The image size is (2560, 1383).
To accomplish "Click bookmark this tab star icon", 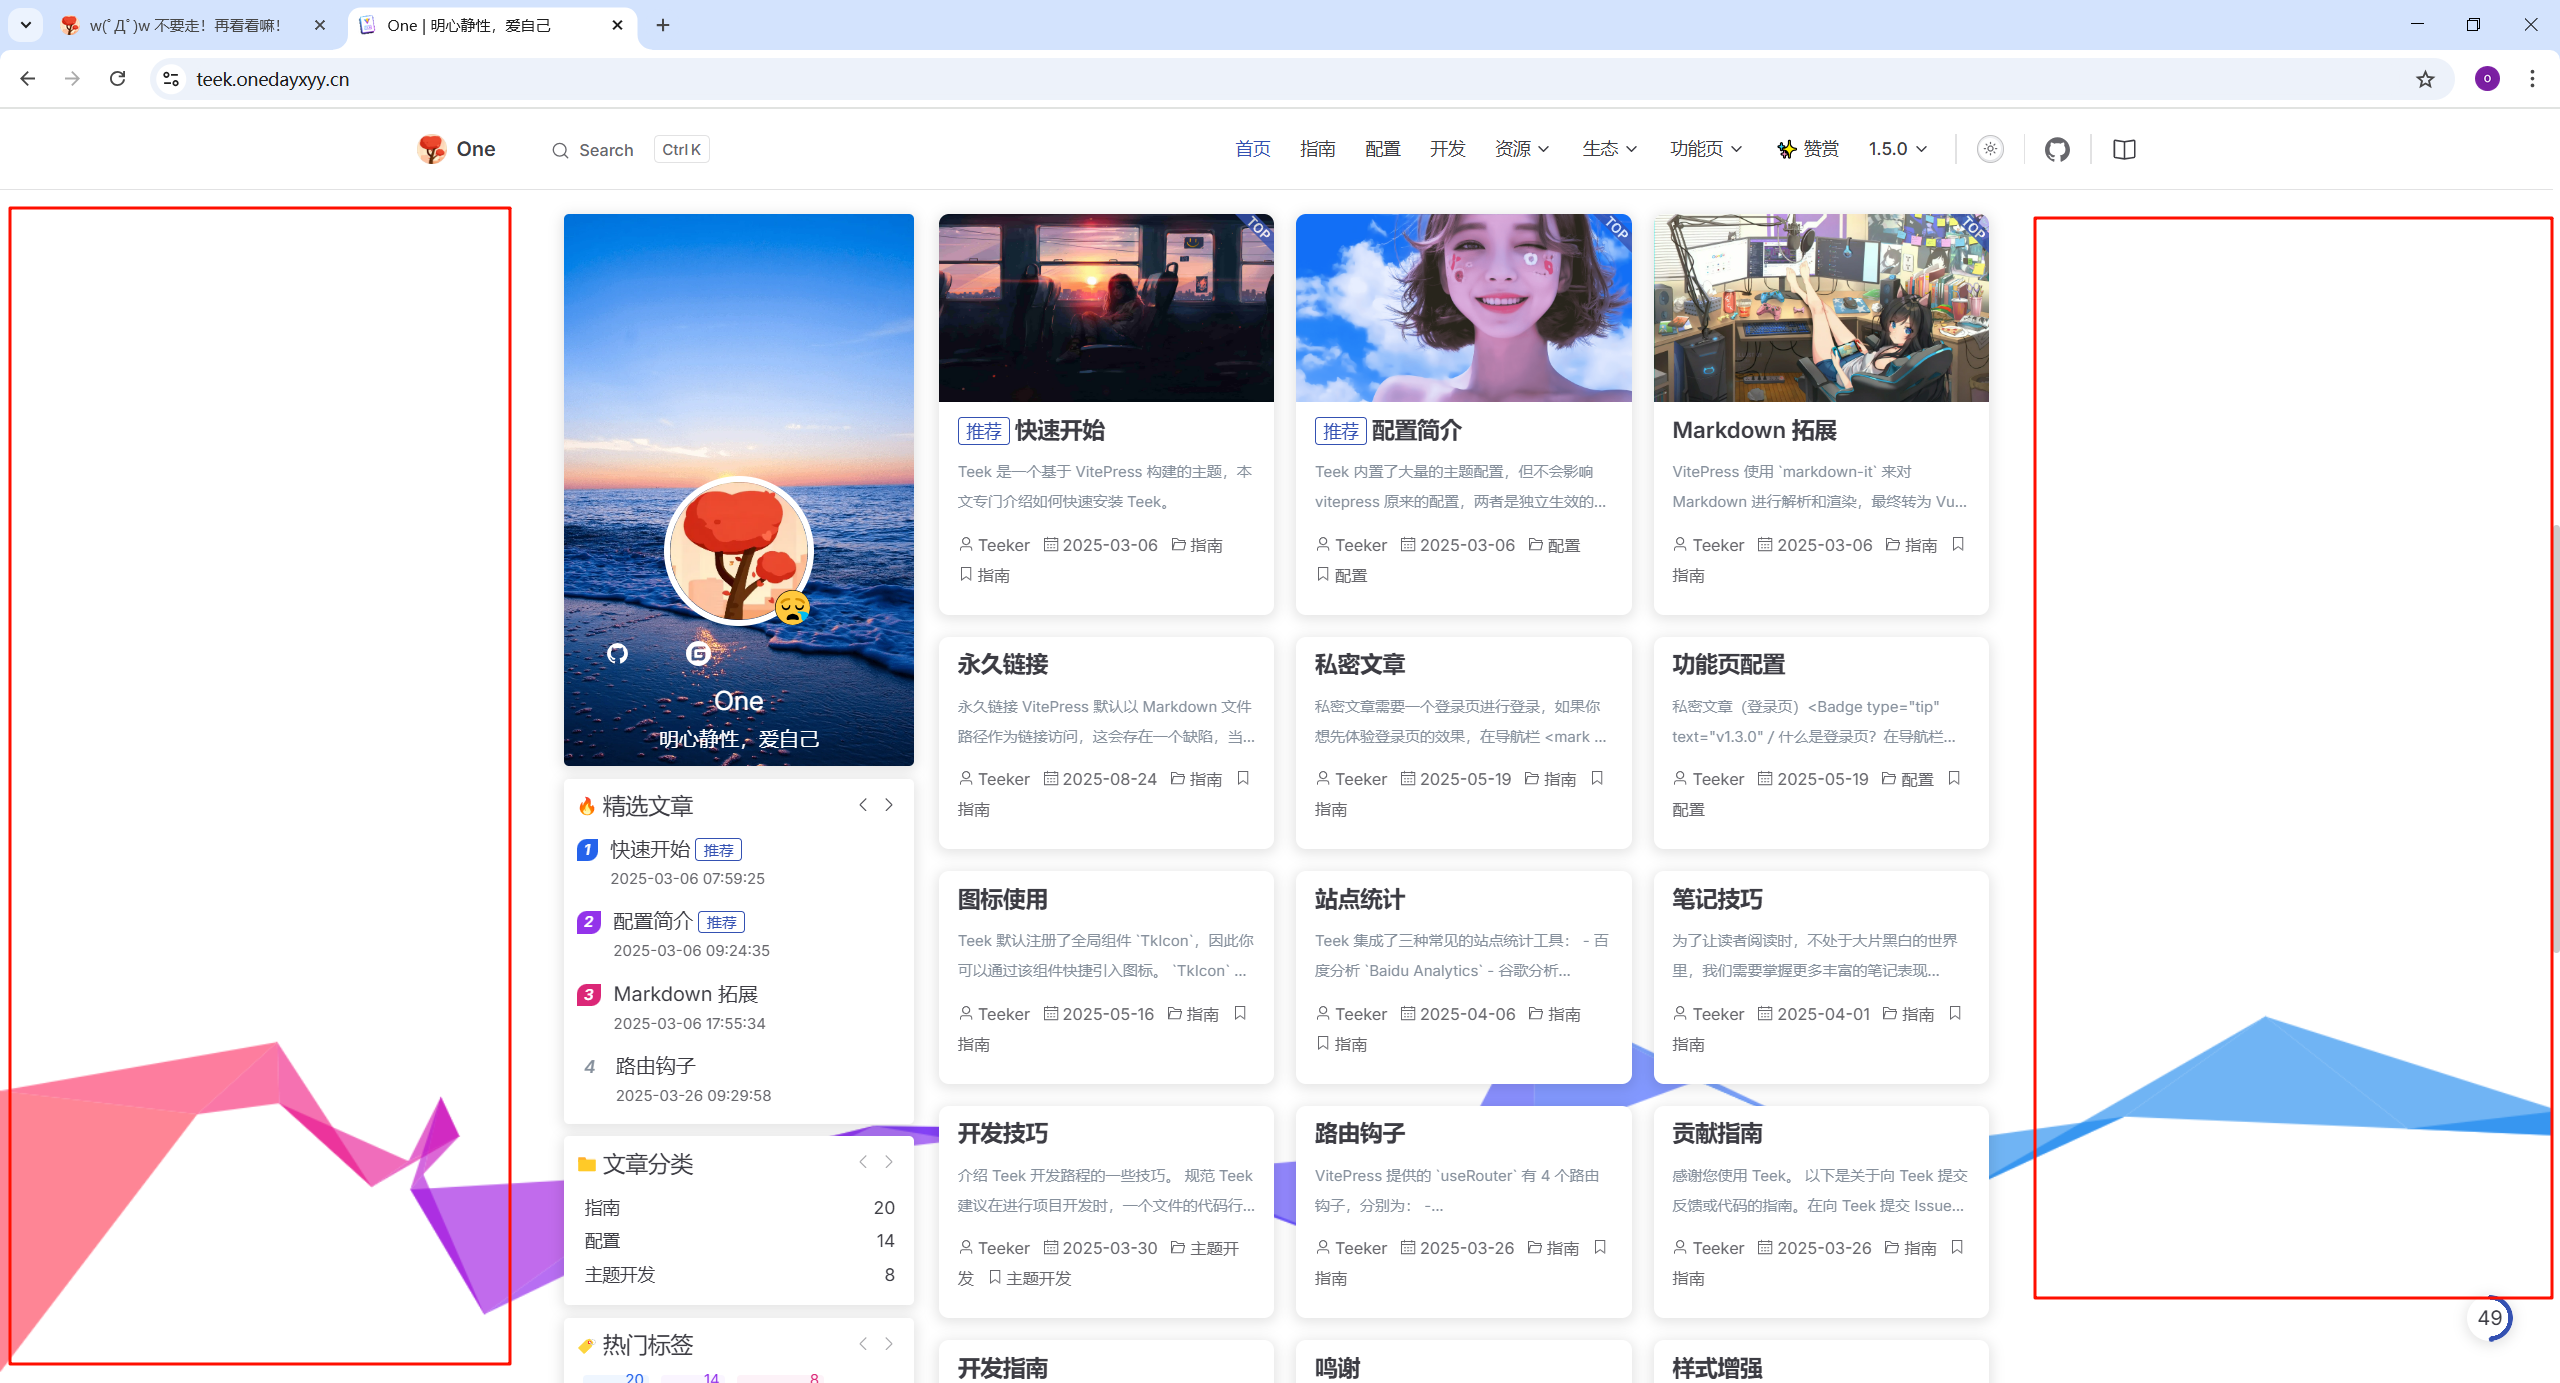I will 2425,79.
